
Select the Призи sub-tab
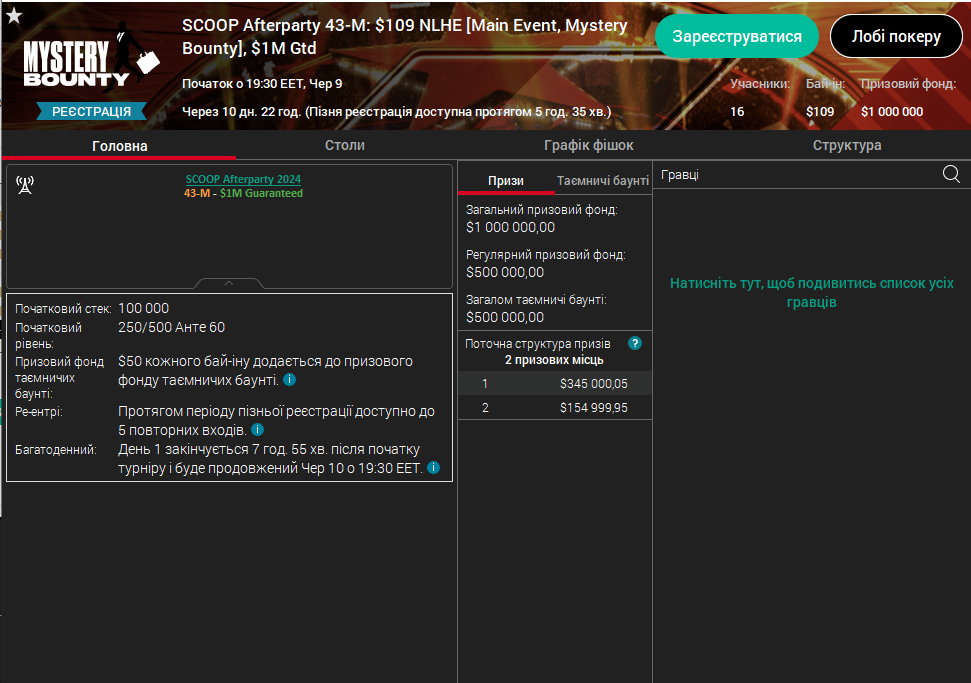click(x=506, y=181)
